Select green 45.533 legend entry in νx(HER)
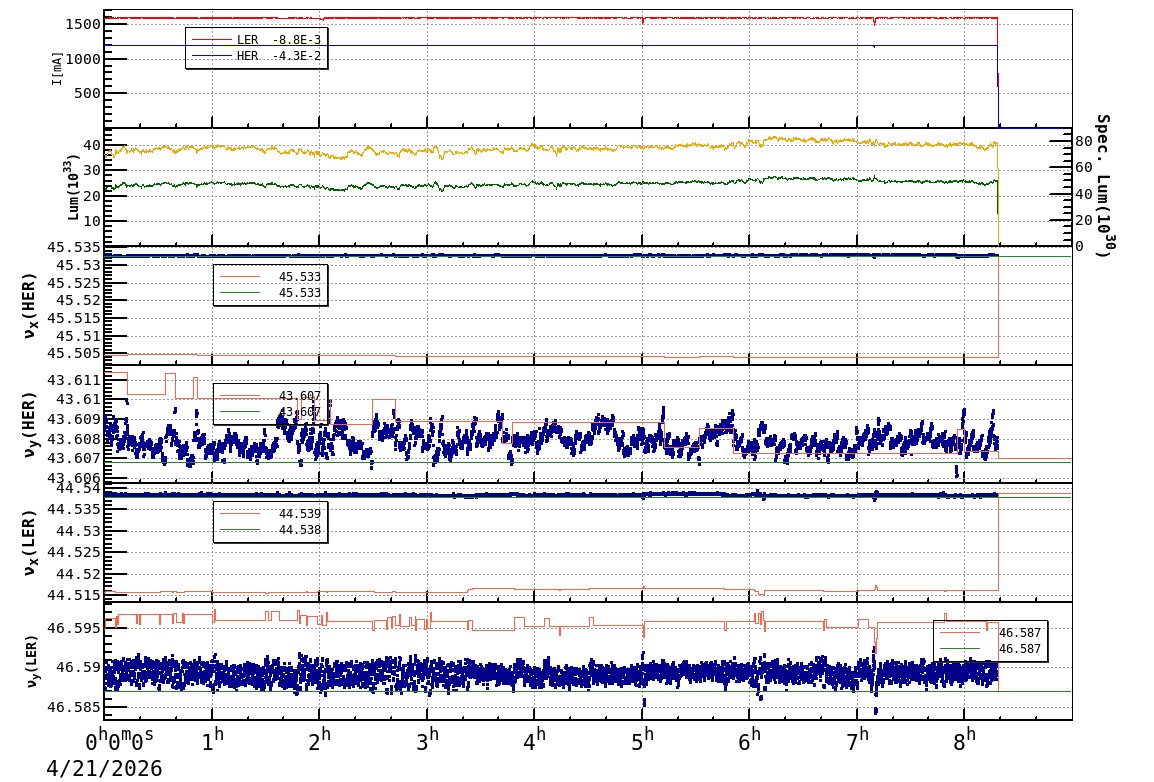This screenshot has width=1154, height=782. (x=270, y=293)
